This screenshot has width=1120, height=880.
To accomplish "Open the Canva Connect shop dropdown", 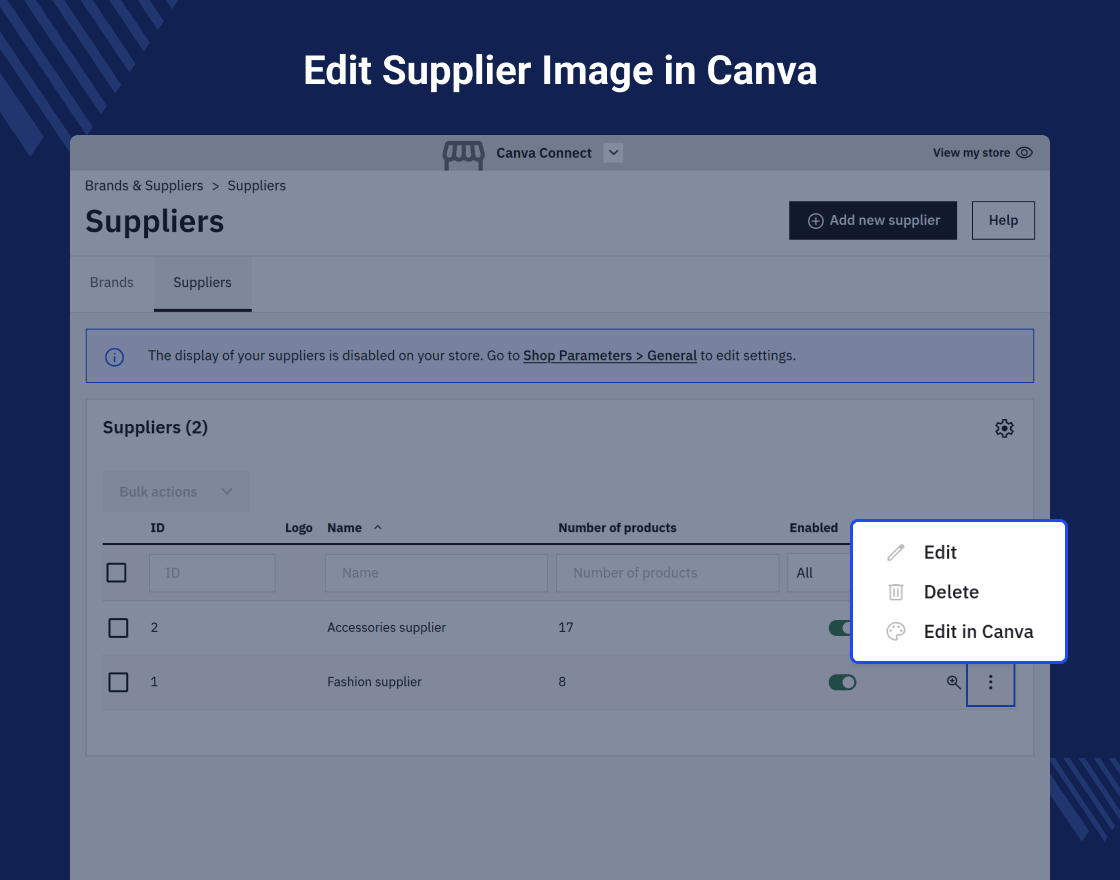I will coord(613,153).
